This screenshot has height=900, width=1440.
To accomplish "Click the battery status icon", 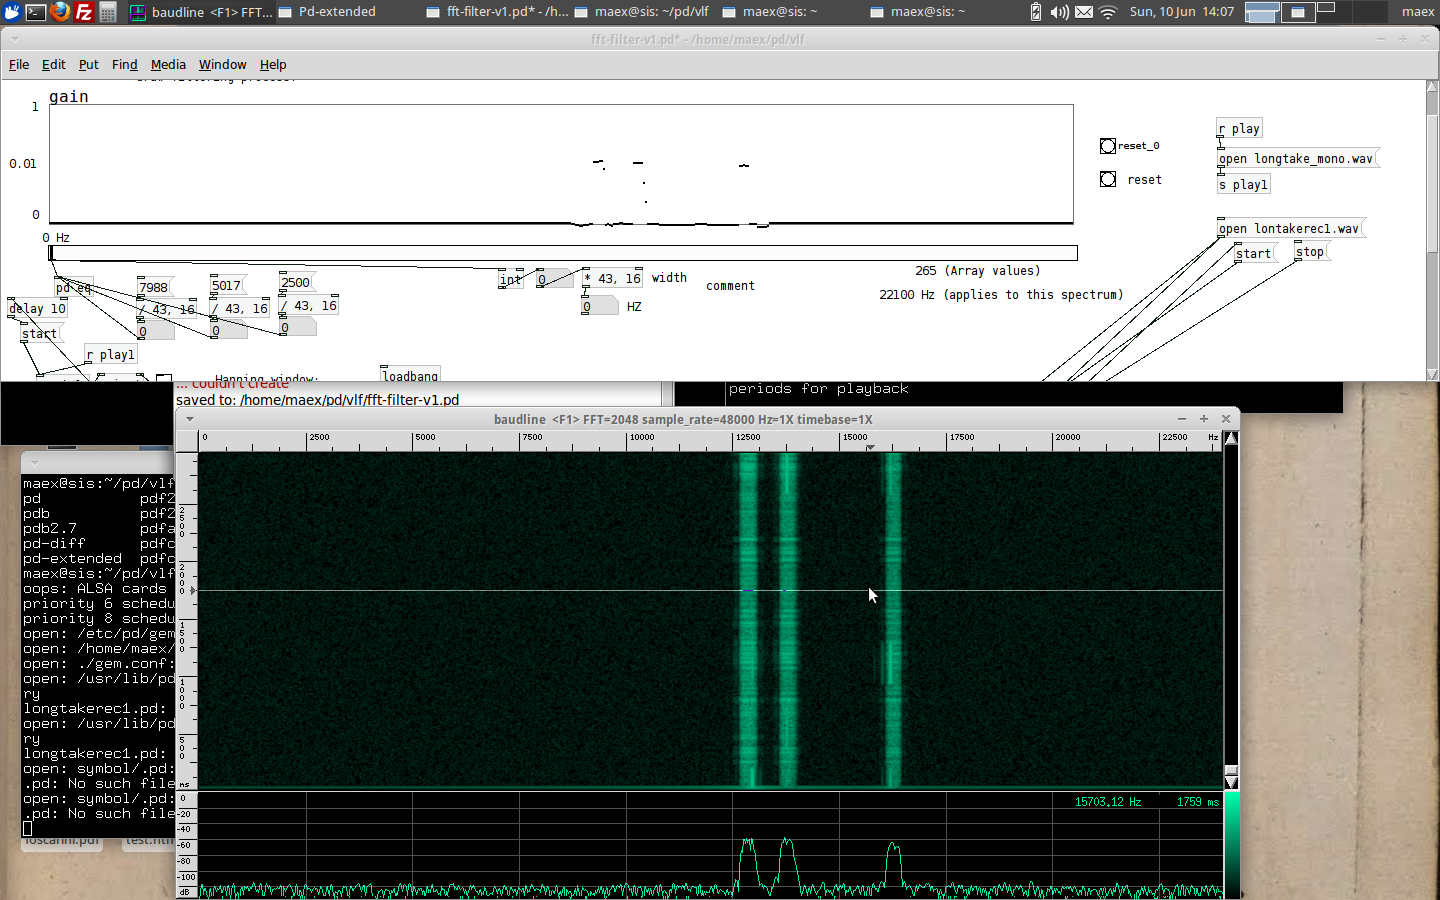I will point(1036,12).
